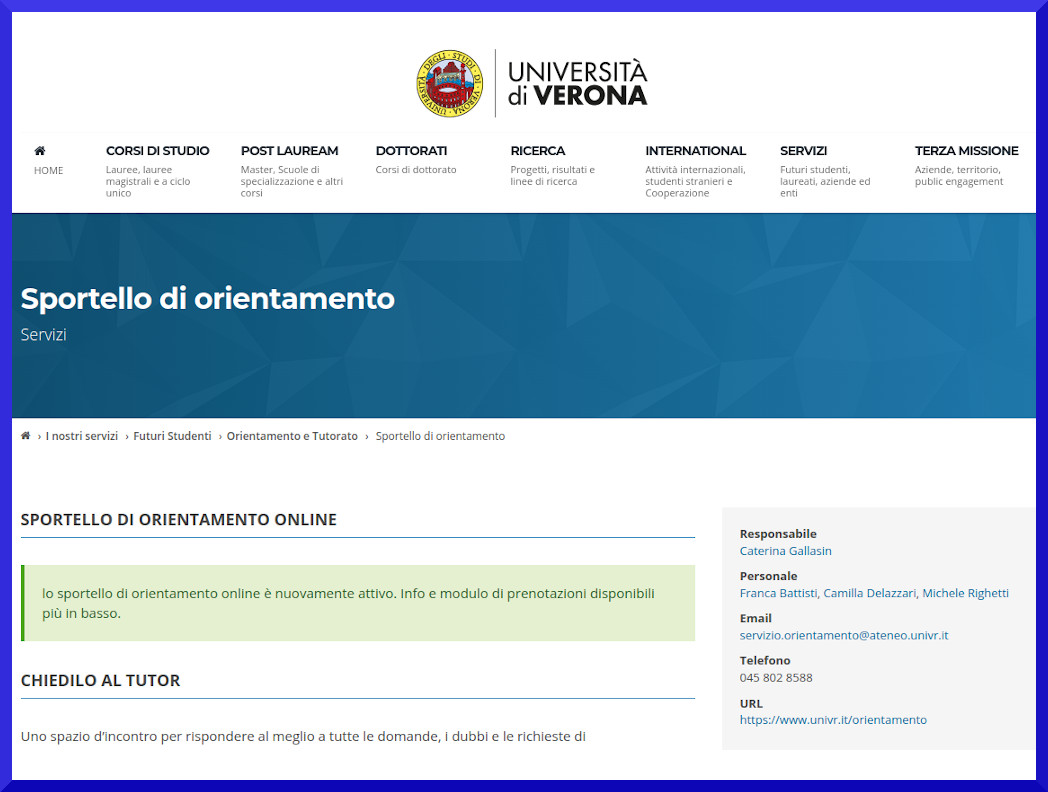Screen dimensions: 1048x792
Task: Open Franca Battisti's profile link
Action: click(778, 593)
